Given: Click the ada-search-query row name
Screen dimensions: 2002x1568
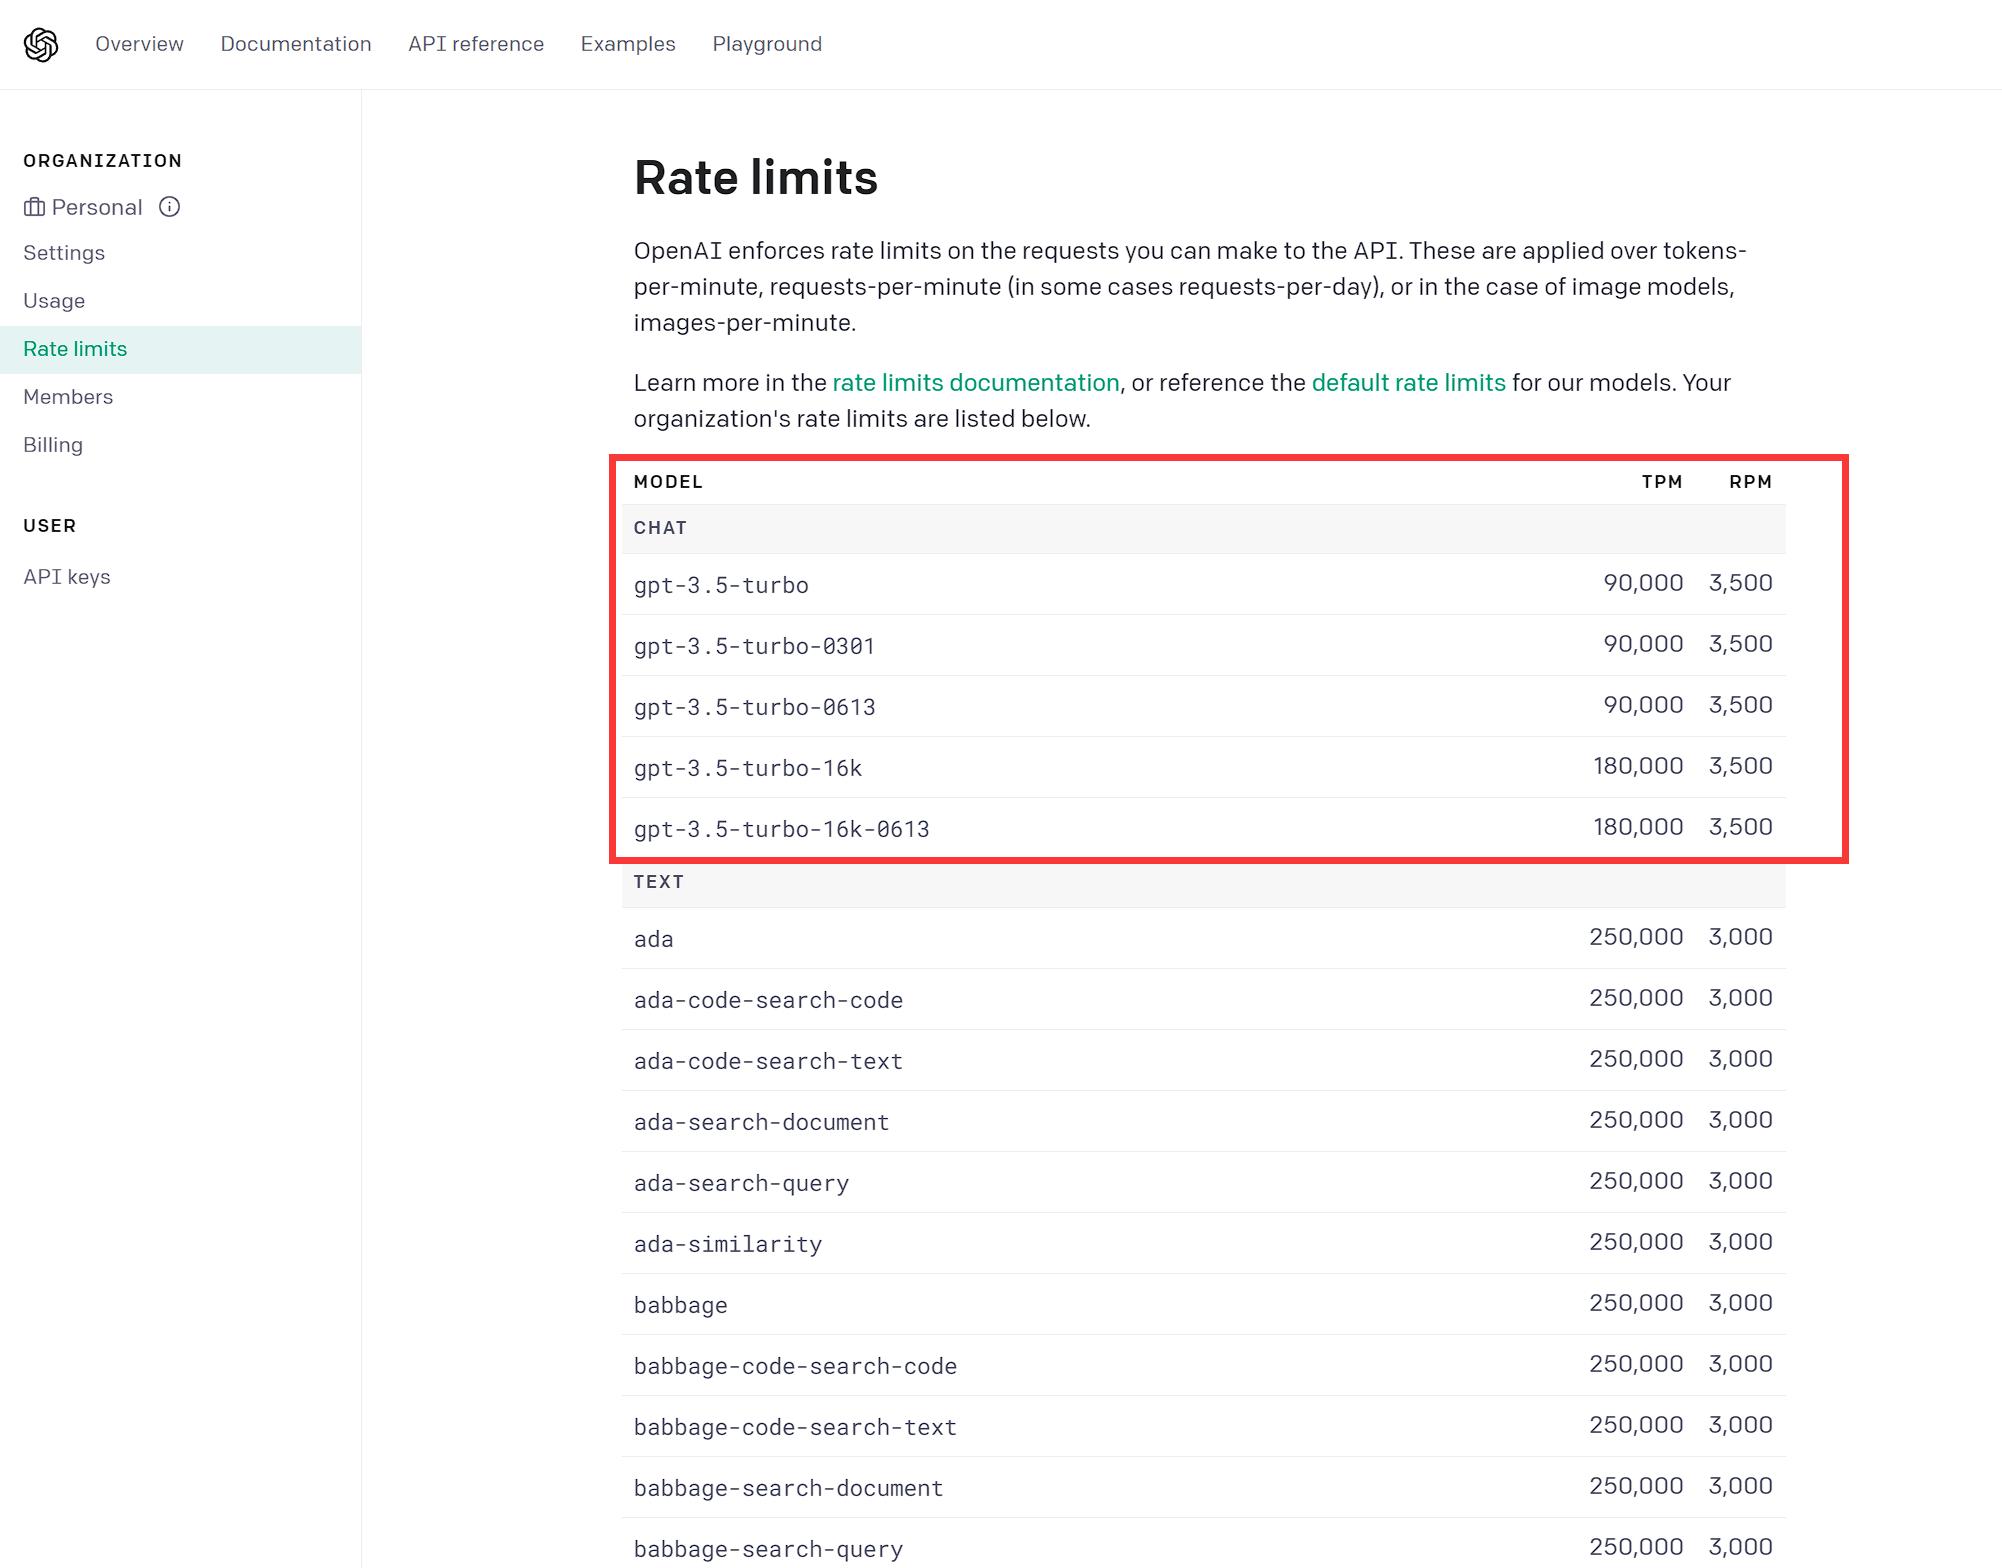Looking at the screenshot, I should [742, 1183].
